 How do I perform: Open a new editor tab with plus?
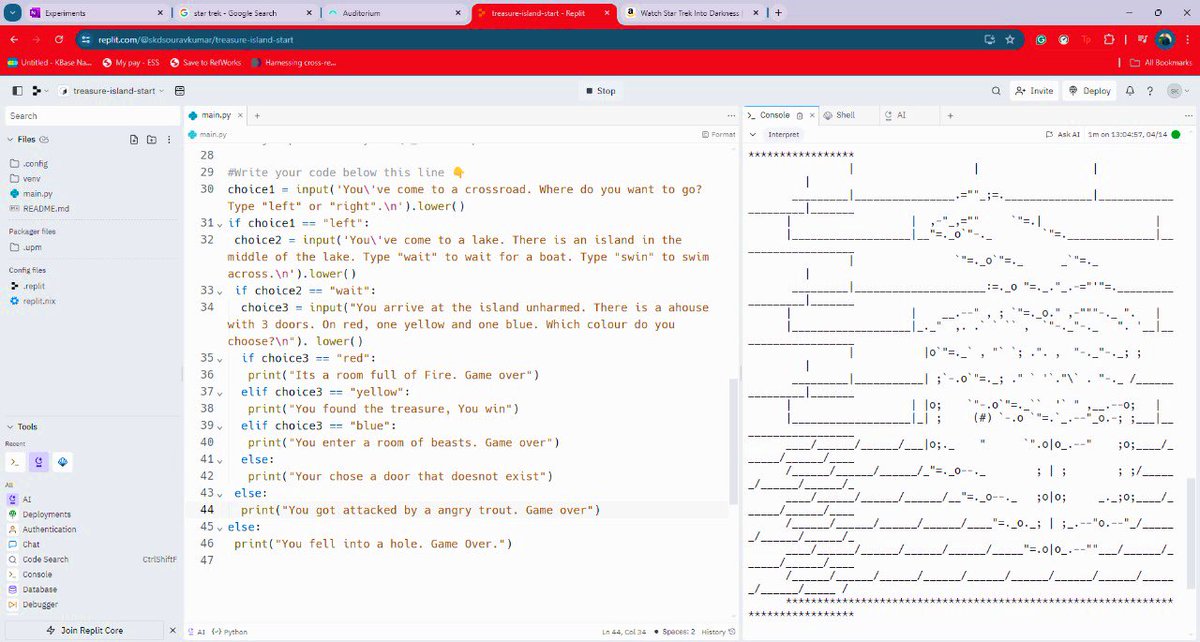click(257, 116)
